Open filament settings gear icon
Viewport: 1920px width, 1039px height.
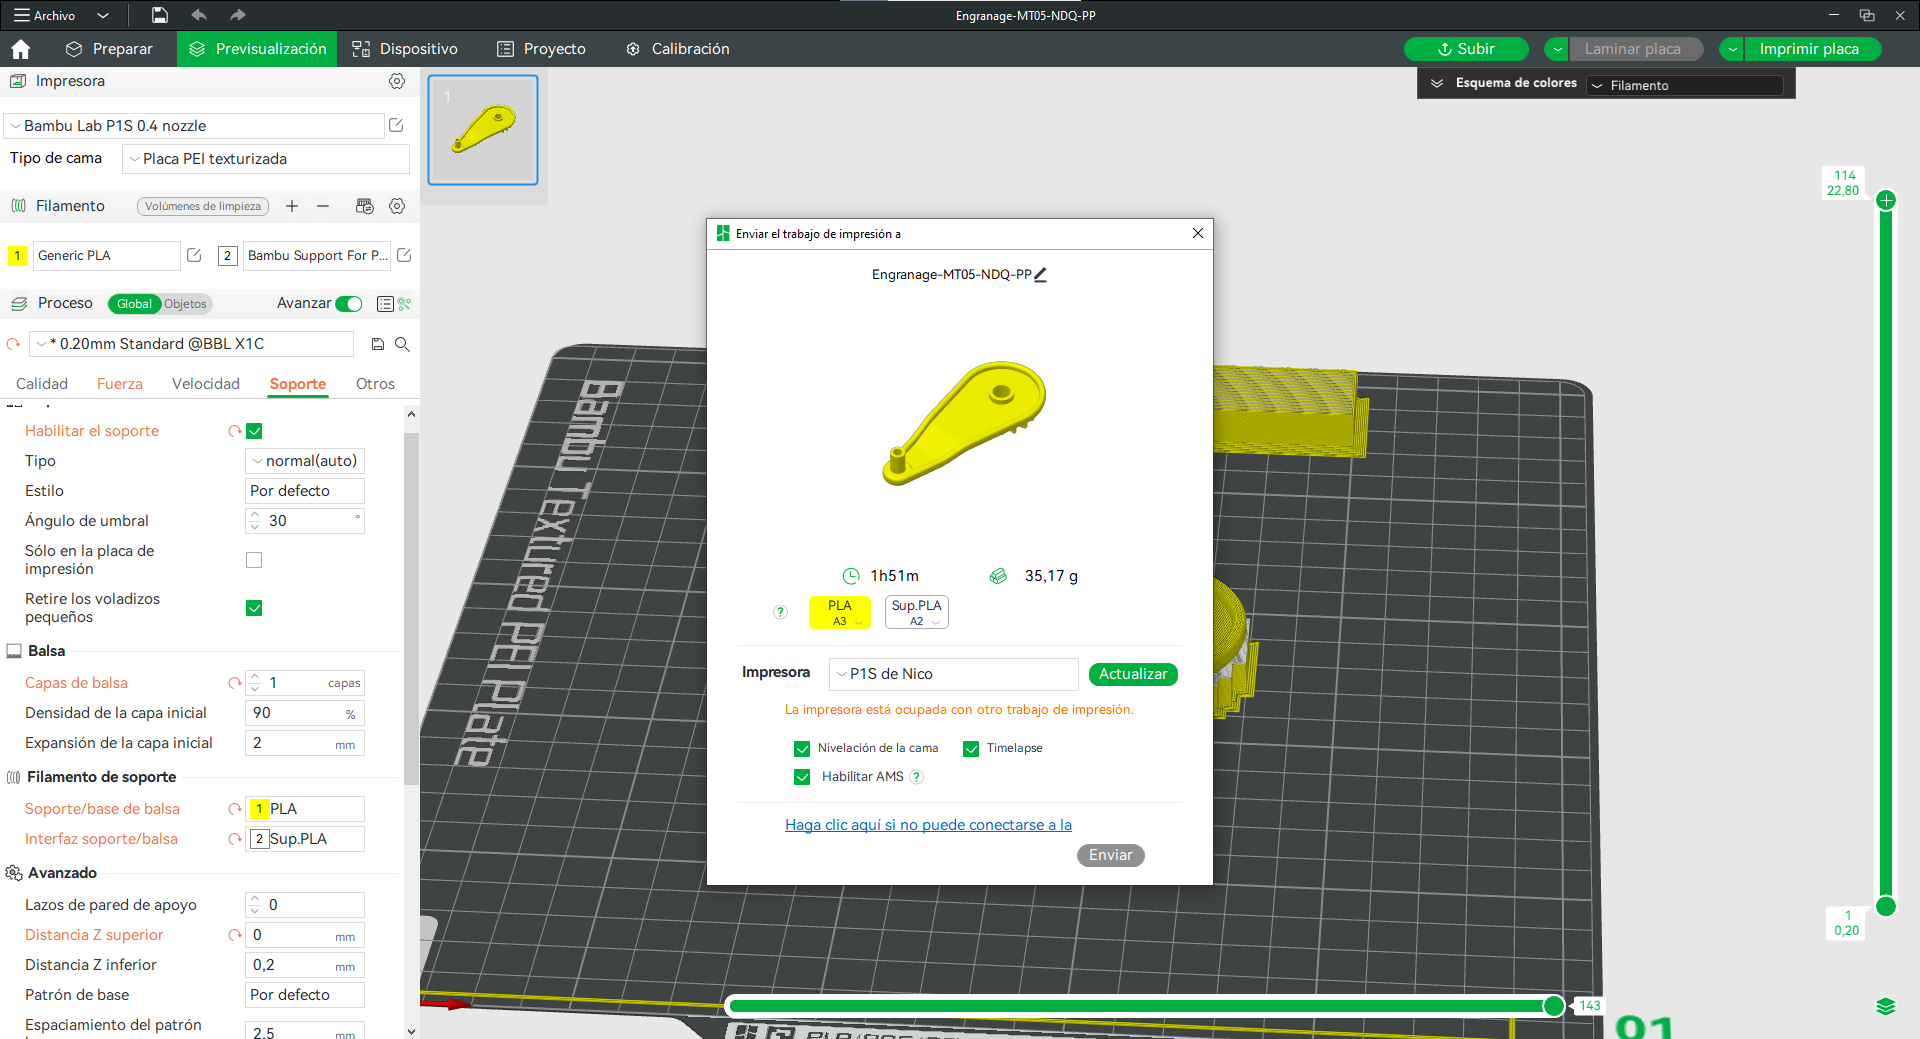(397, 206)
